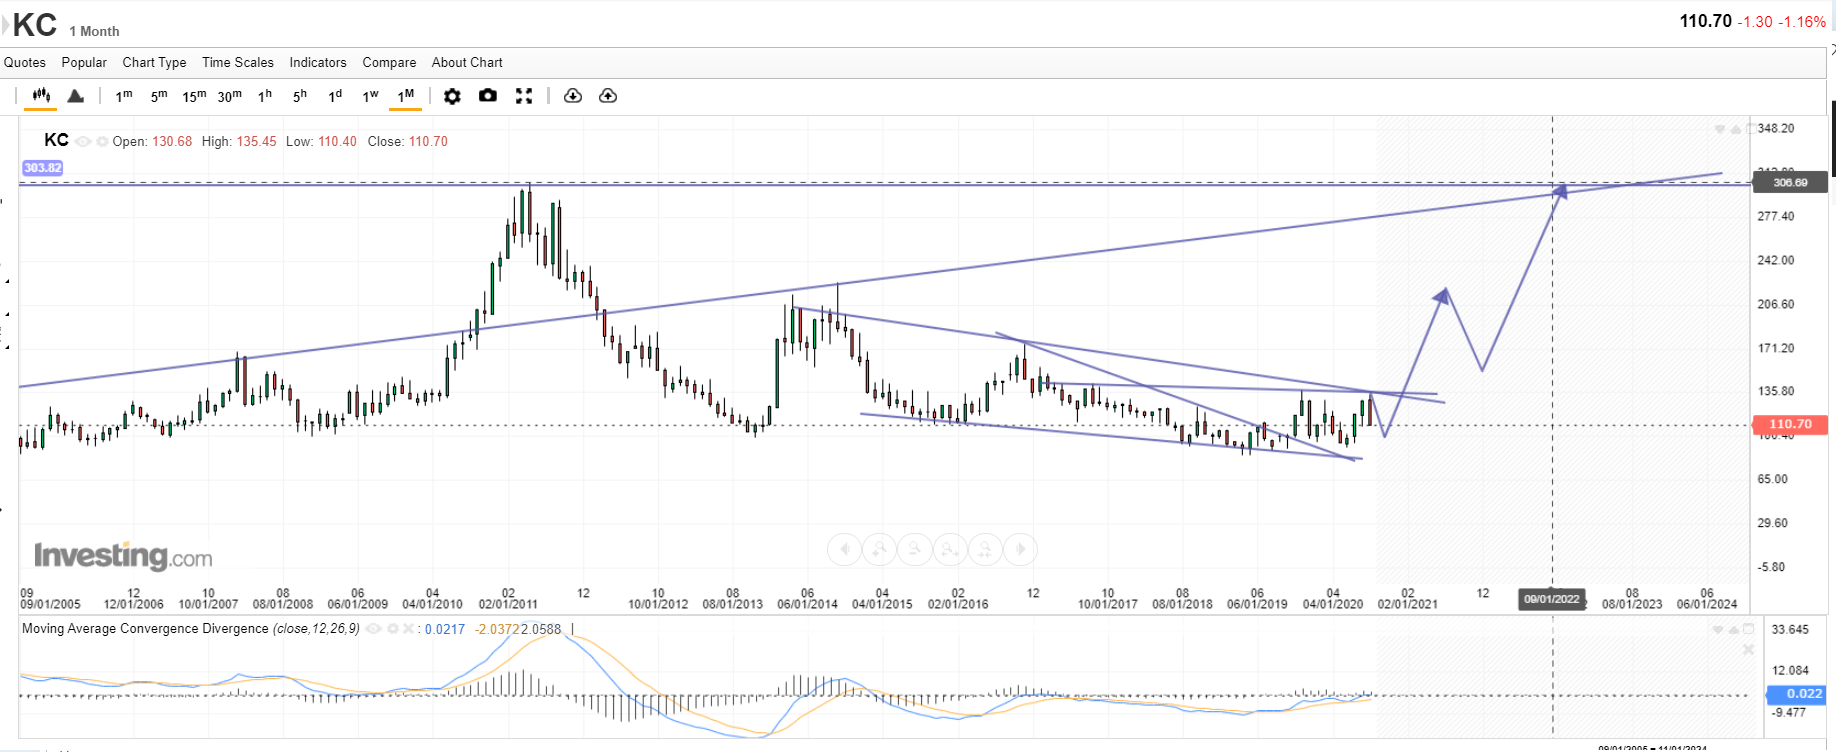Screen dimensions: 1836x752
Task: Open chart settings gear in toolbar
Action: [x=452, y=96]
